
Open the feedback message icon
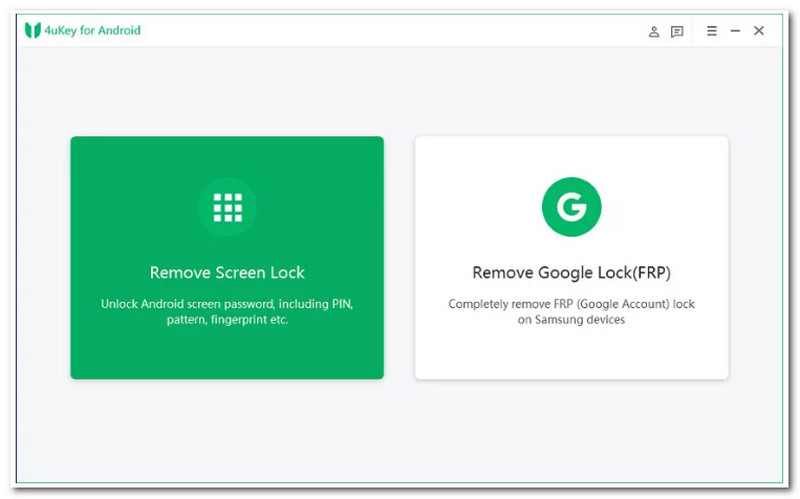pos(677,32)
